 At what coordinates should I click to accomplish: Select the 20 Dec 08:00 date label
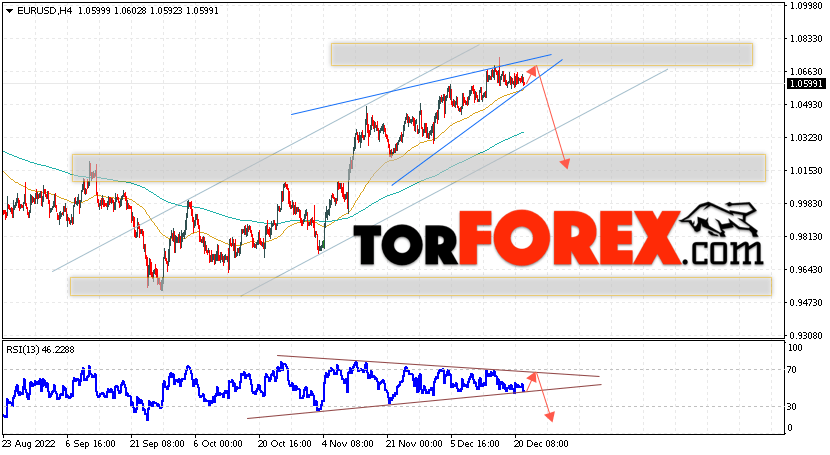542,443
